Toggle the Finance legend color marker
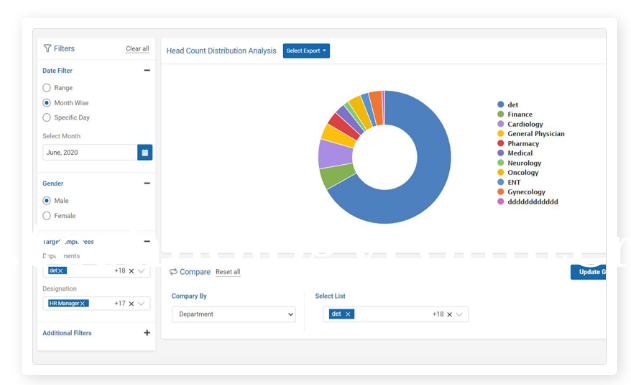 pyautogui.click(x=501, y=114)
